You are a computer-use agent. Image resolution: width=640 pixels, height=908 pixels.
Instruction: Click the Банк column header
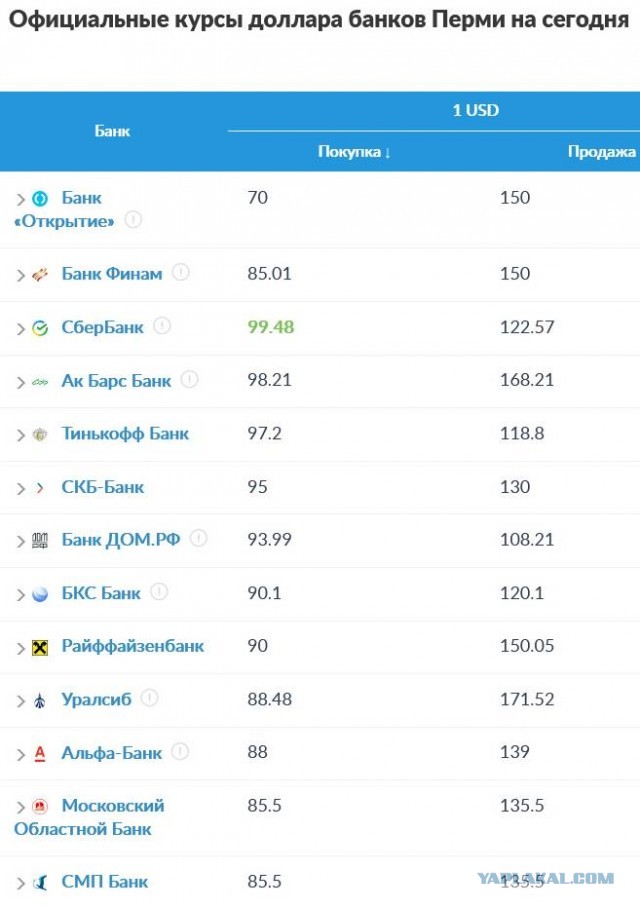(112, 131)
